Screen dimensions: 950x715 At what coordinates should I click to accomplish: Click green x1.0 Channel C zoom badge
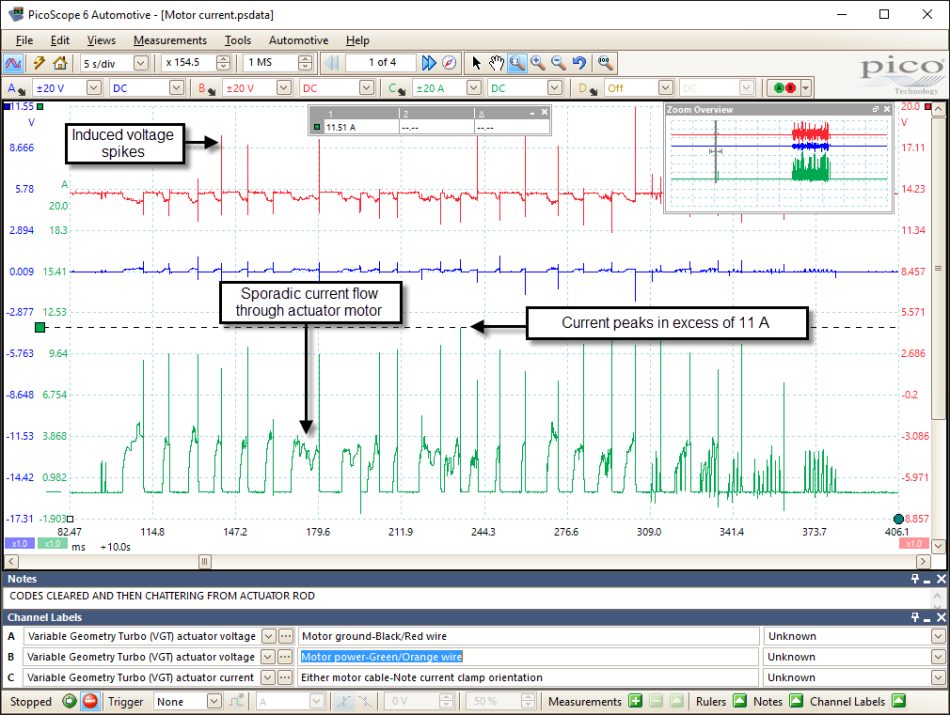pos(53,544)
